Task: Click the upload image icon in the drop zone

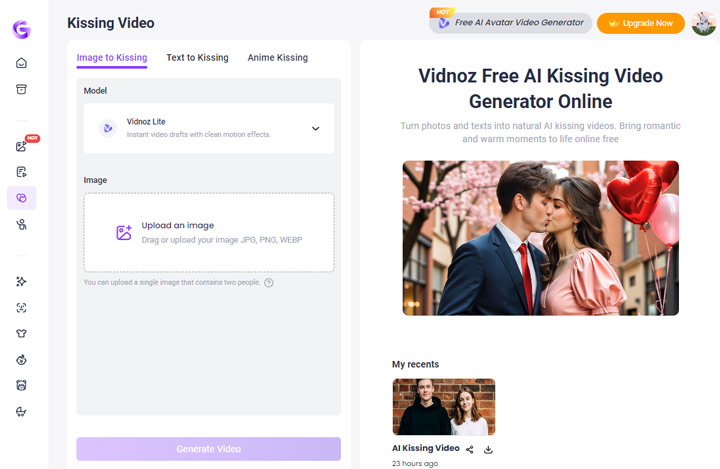Action: [124, 232]
